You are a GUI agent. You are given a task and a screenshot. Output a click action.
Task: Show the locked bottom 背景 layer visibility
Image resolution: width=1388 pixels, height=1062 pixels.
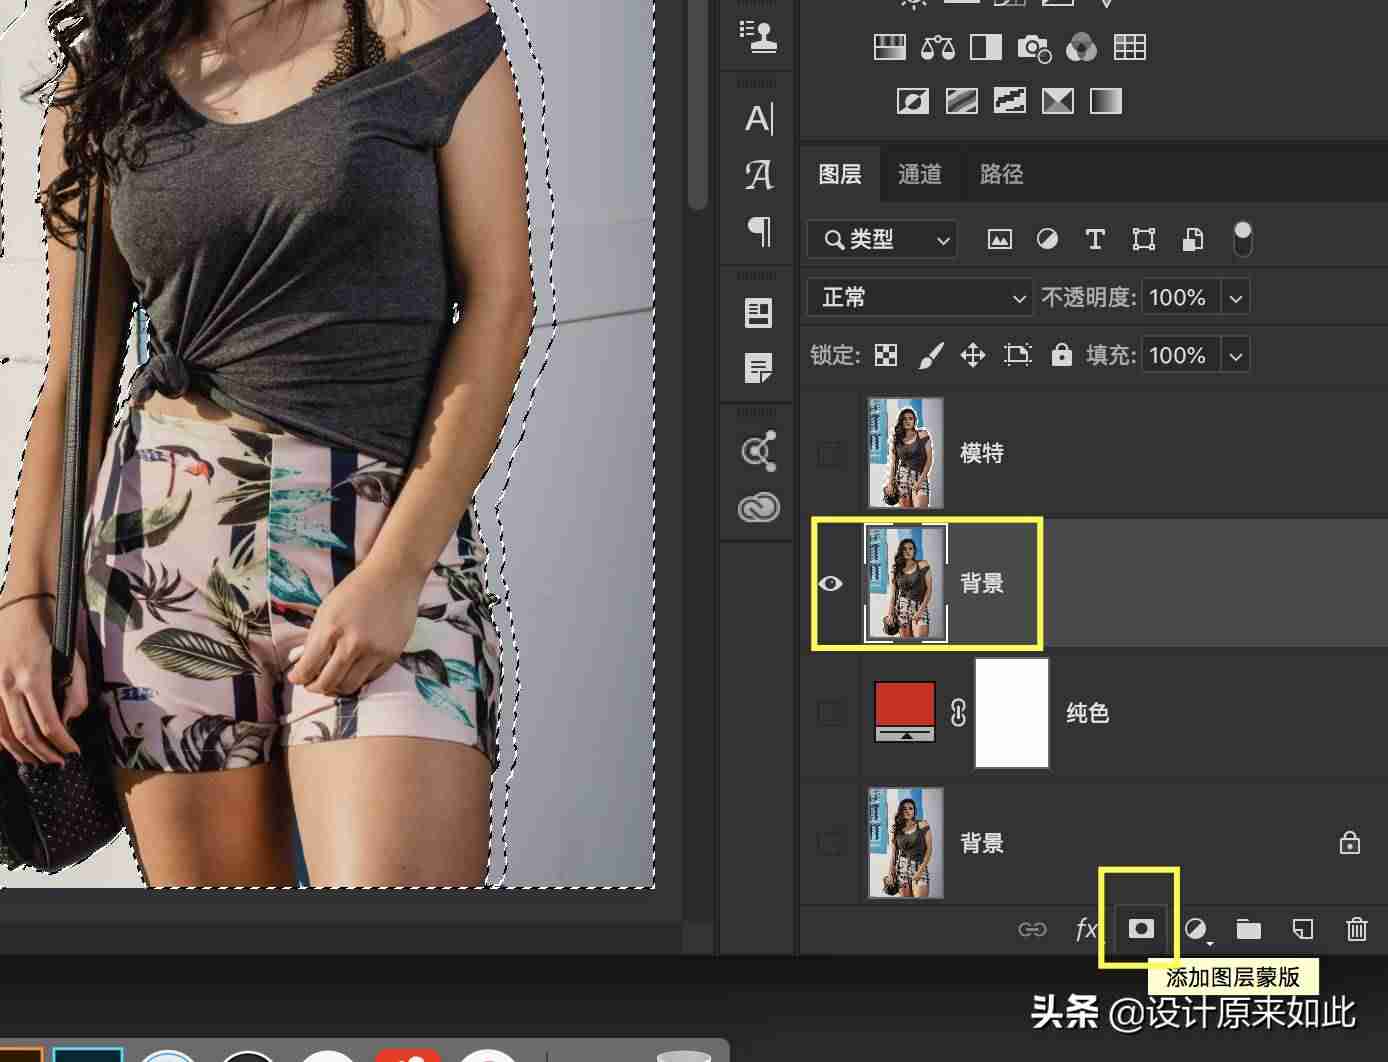coord(829,843)
